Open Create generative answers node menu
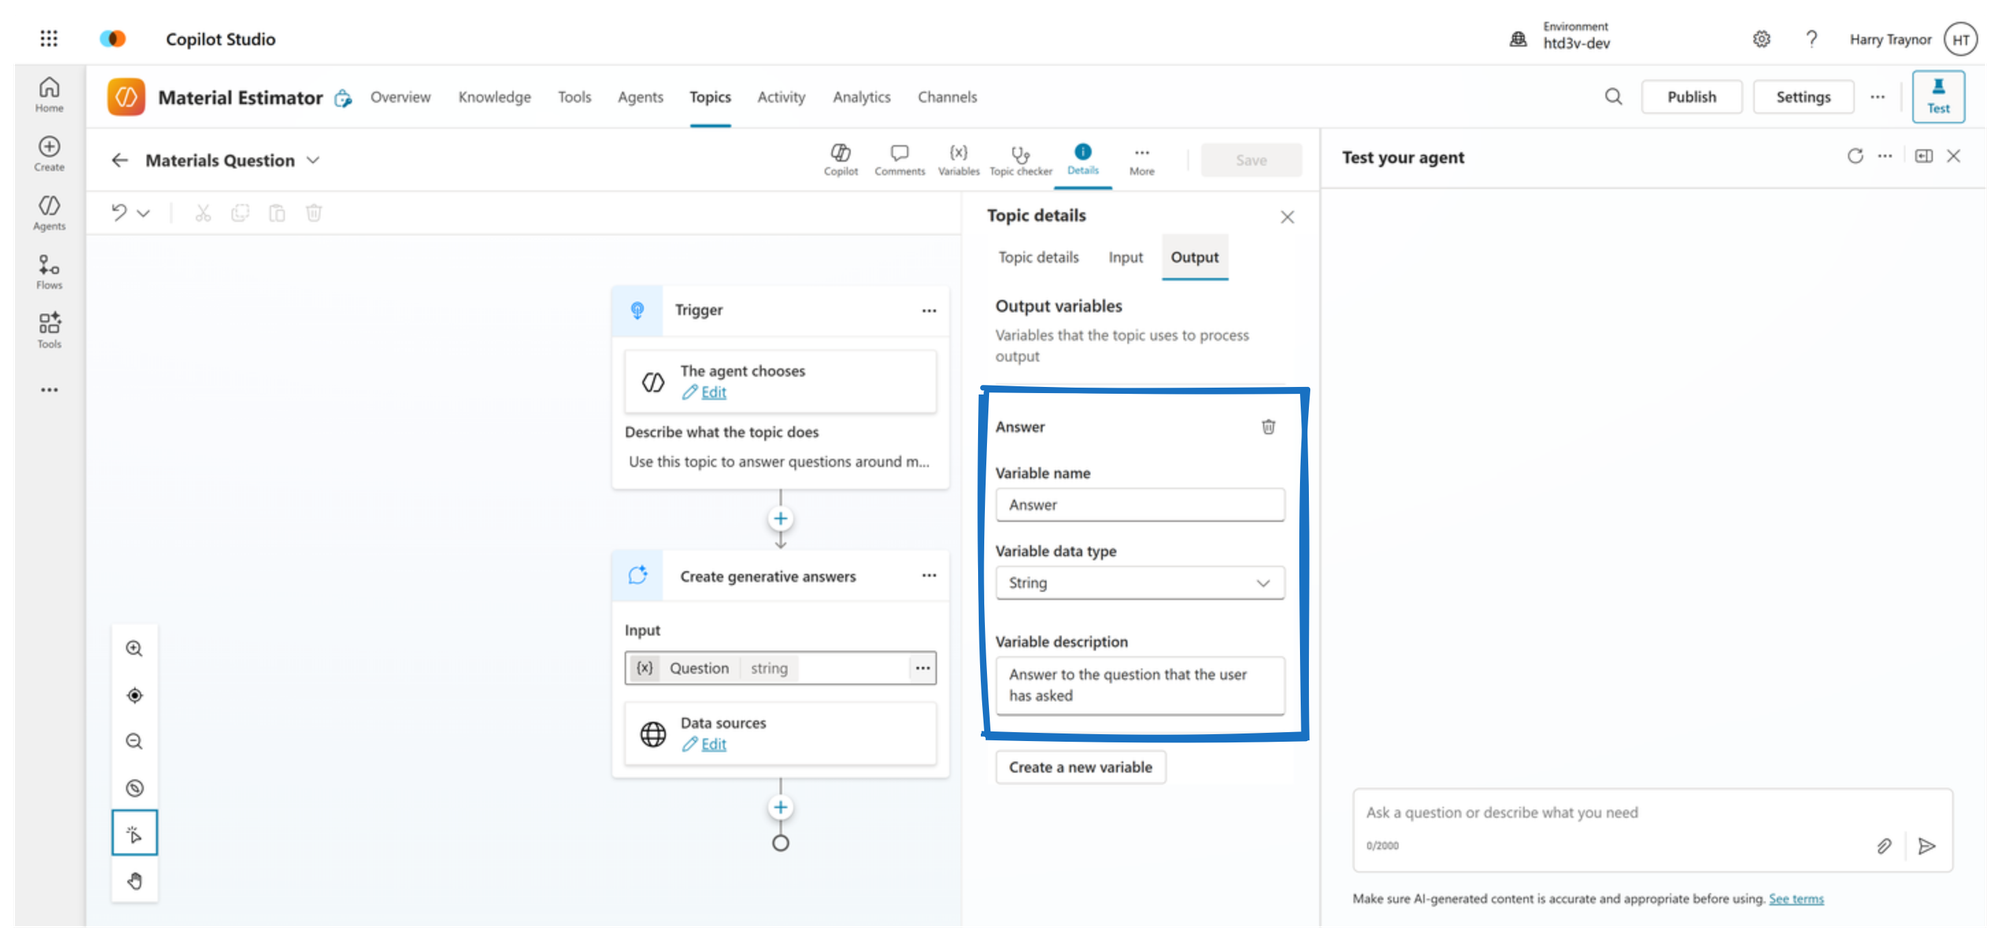 click(929, 576)
